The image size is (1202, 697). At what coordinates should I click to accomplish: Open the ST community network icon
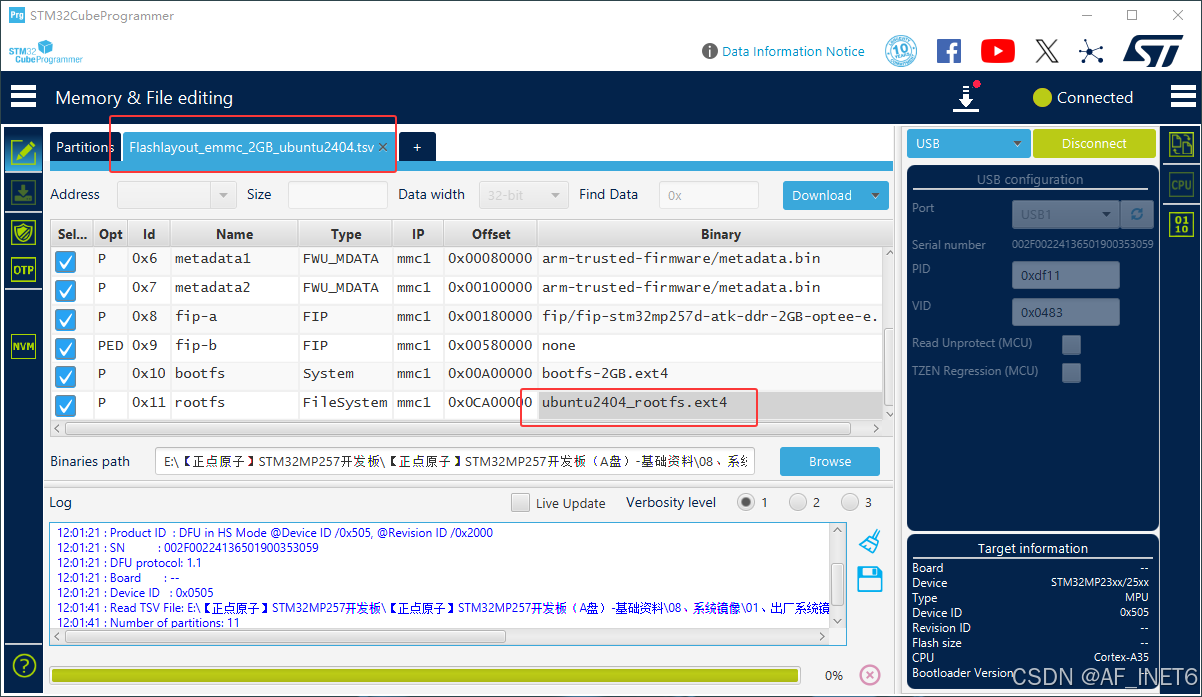point(1091,51)
